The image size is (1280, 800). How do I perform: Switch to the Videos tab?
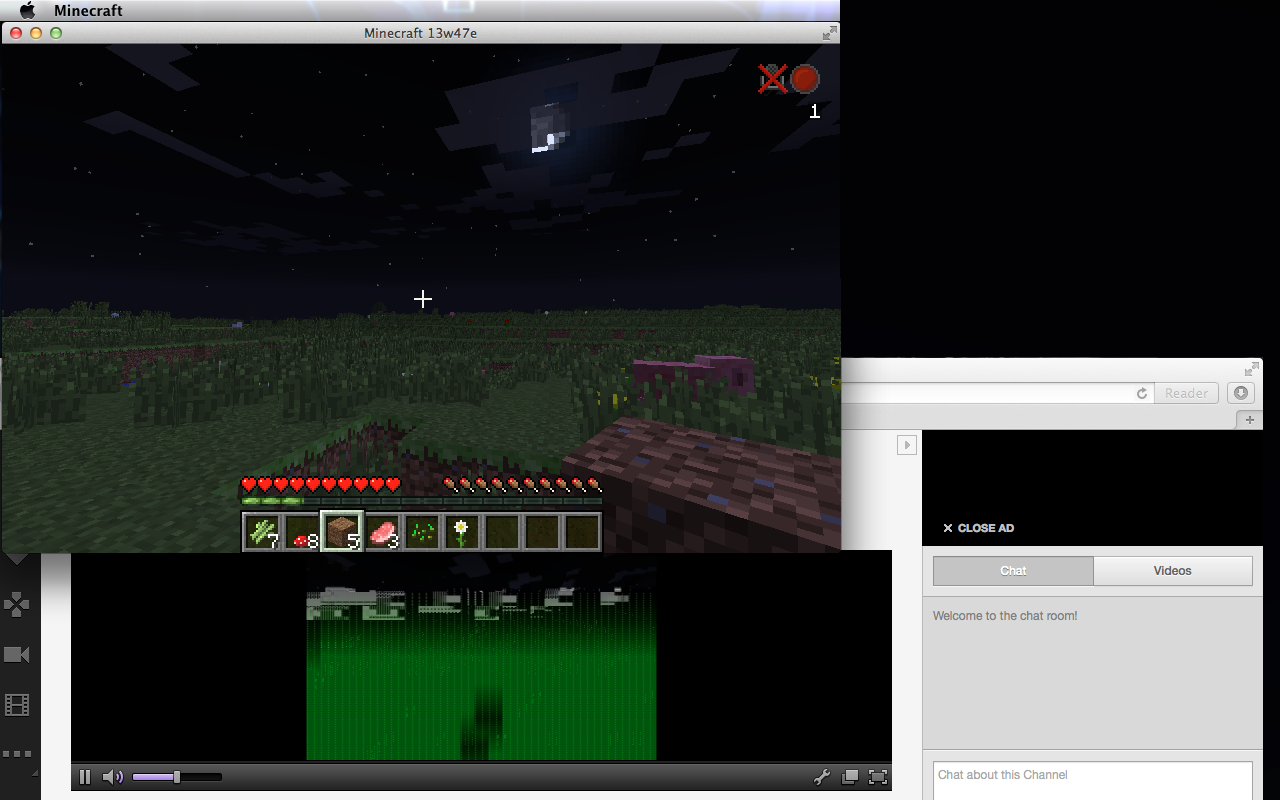1173,571
